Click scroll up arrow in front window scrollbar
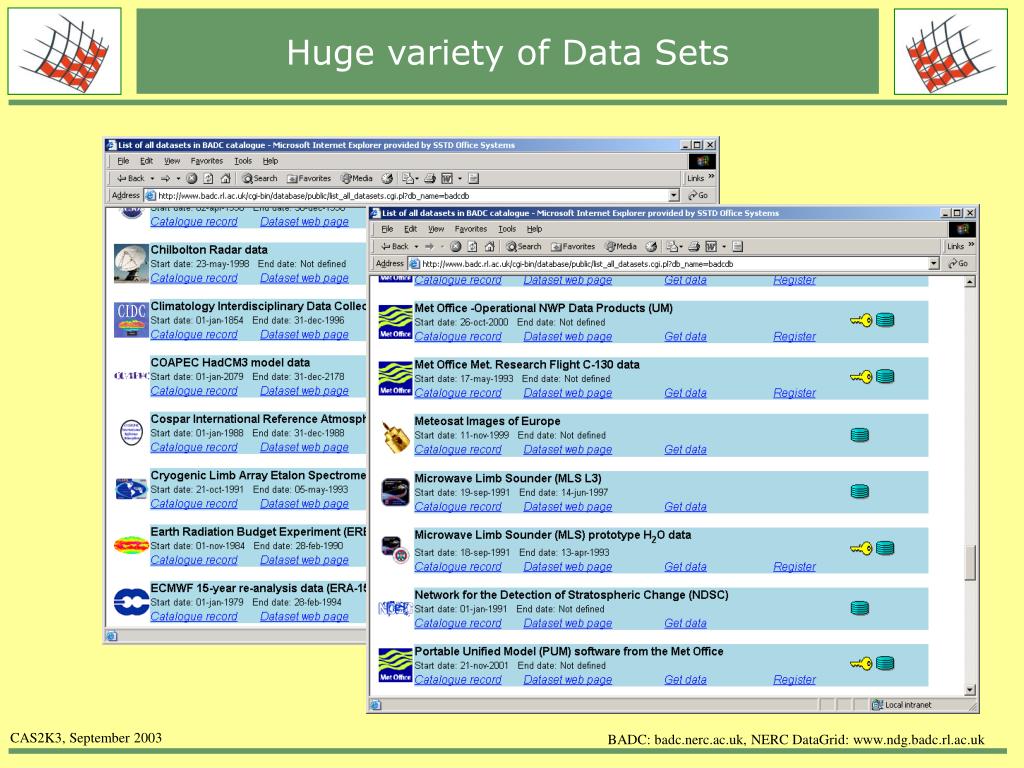Image resolution: width=1024 pixels, height=768 pixels. (970, 282)
